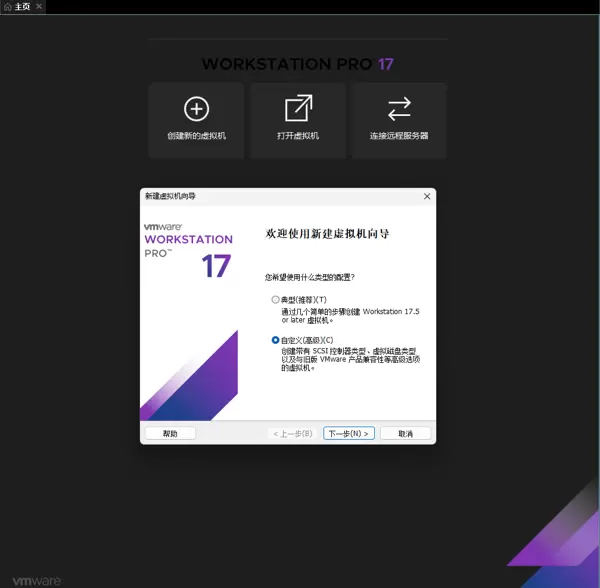600x588 pixels.
Task: Select the 典型(推荐) radio option
Action: pos(276,299)
